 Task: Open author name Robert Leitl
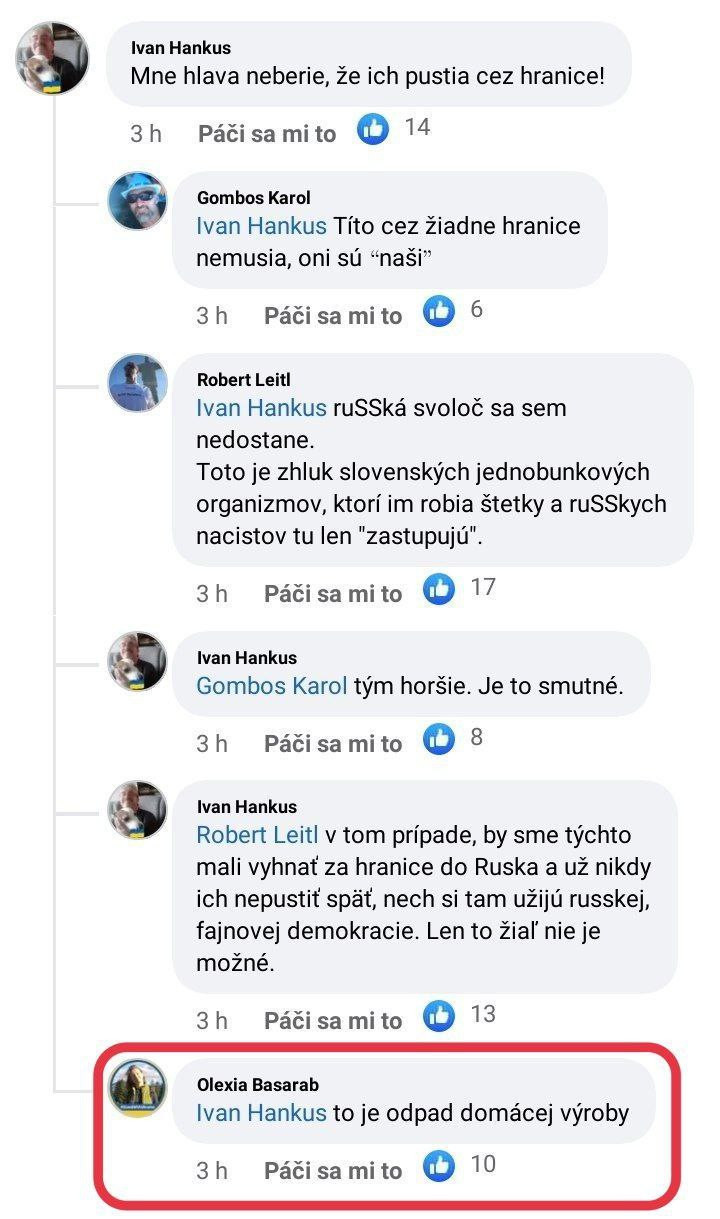click(x=246, y=380)
